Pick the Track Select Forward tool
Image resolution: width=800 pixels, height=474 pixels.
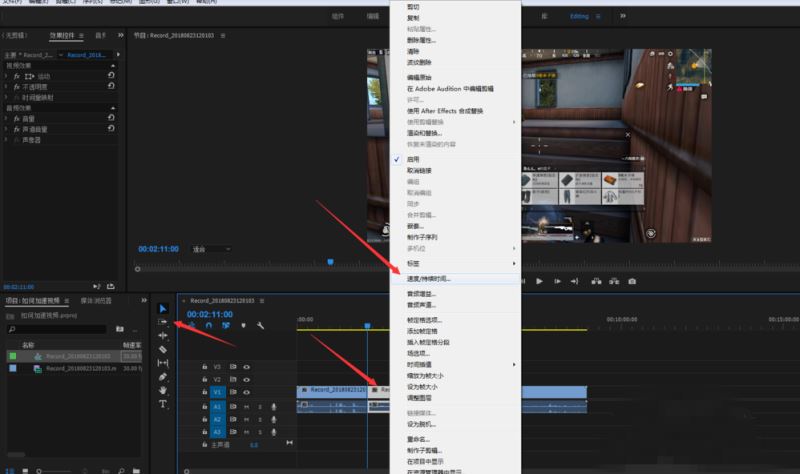pyautogui.click(x=163, y=322)
